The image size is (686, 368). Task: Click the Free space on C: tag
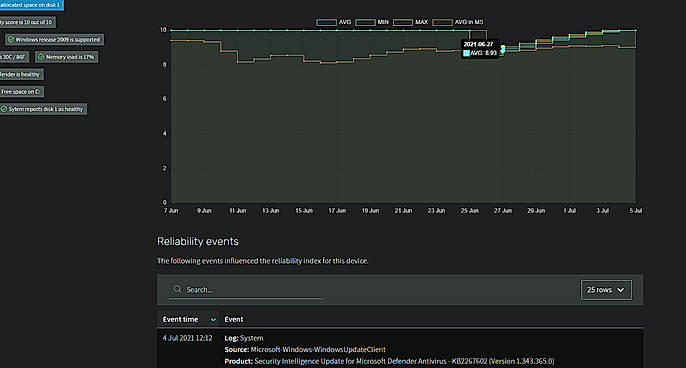[x=21, y=91]
